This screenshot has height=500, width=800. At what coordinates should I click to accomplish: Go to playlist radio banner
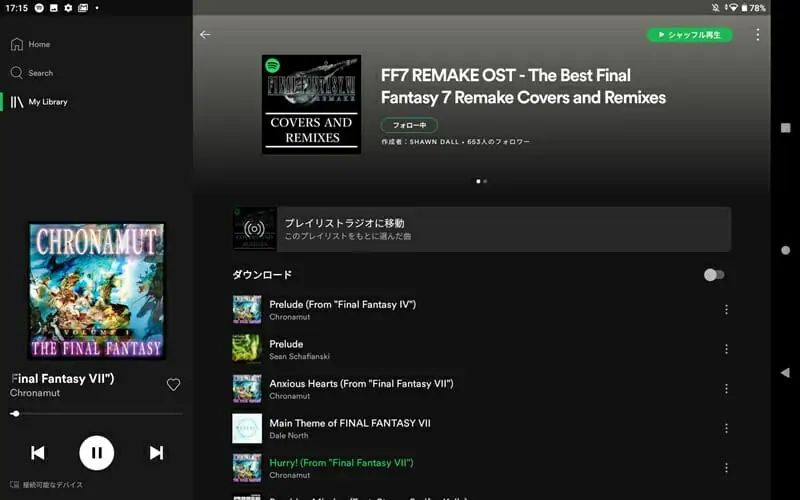[x=482, y=229]
